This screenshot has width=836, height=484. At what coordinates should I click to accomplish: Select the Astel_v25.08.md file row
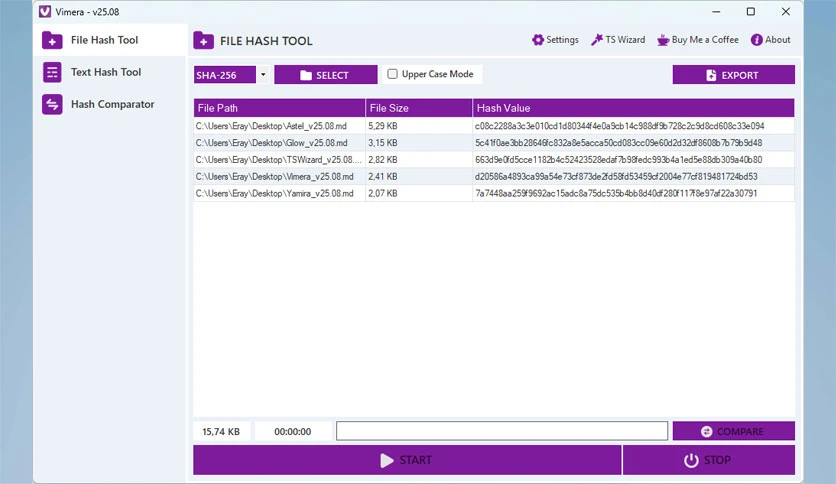click(x=494, y=126)
